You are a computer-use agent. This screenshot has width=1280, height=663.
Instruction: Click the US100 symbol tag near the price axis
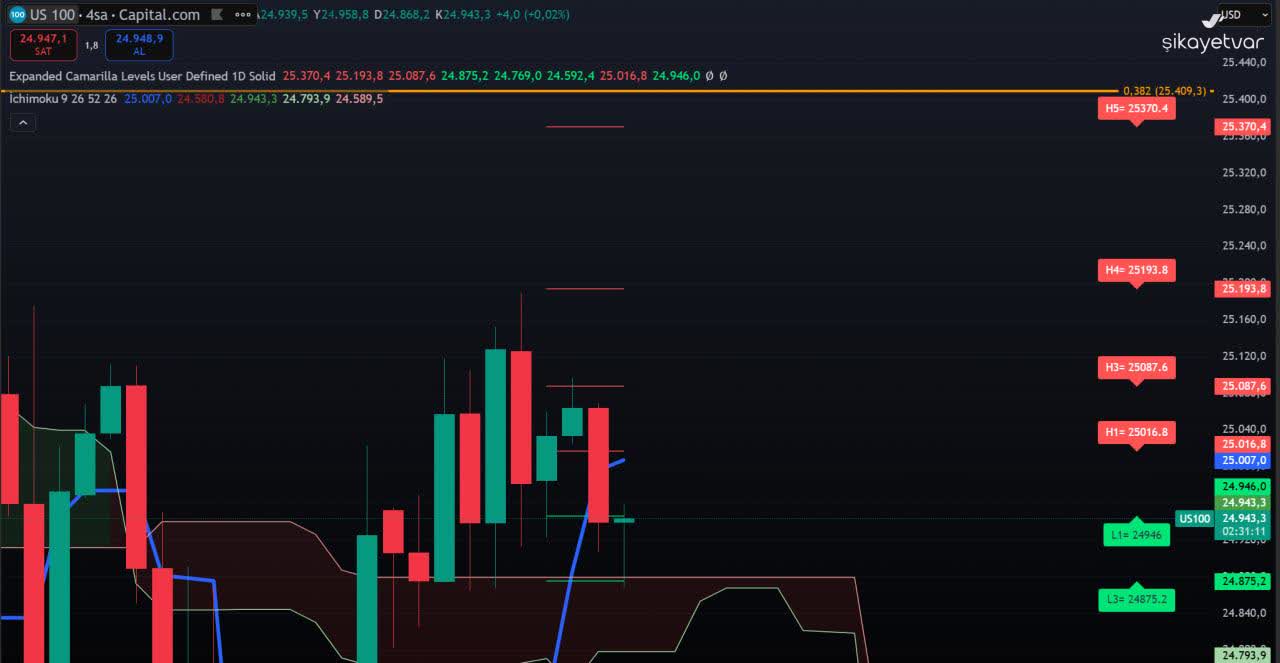pos(1195,518)
